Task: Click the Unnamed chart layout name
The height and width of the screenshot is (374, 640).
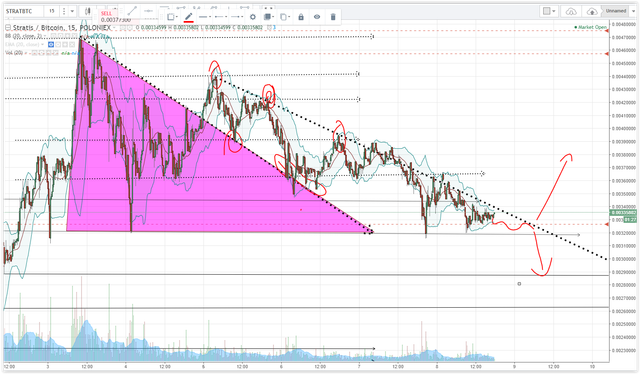Action: pos(616,11)
